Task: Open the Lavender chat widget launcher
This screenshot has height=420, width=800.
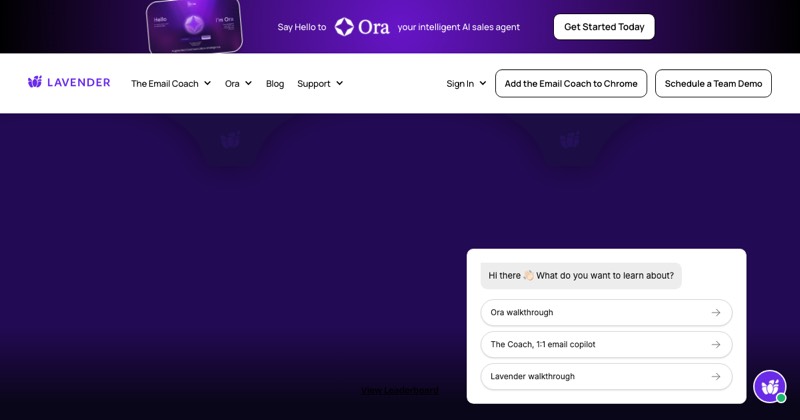Action: click(x=769, y=386)
